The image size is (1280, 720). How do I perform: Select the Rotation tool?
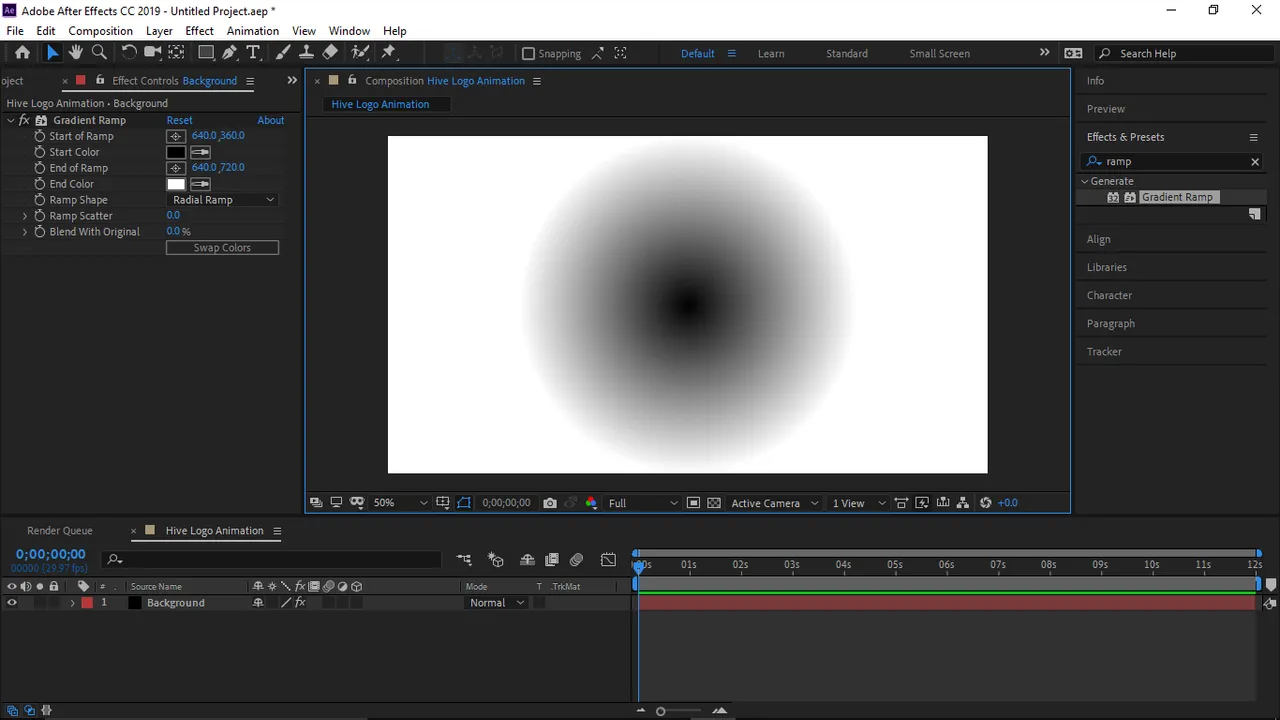129,53
